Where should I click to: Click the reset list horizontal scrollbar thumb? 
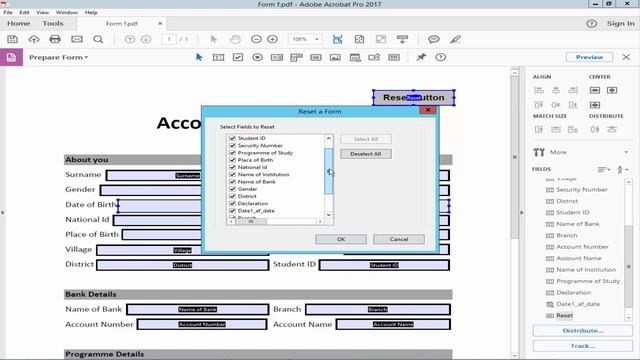click(x=251, y=221)
